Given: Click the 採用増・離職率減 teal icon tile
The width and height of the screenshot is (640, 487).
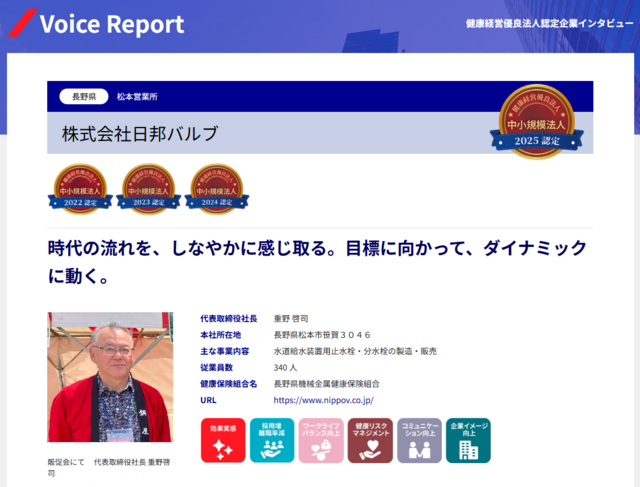Looking at the screenshot, I should point(271,440).
